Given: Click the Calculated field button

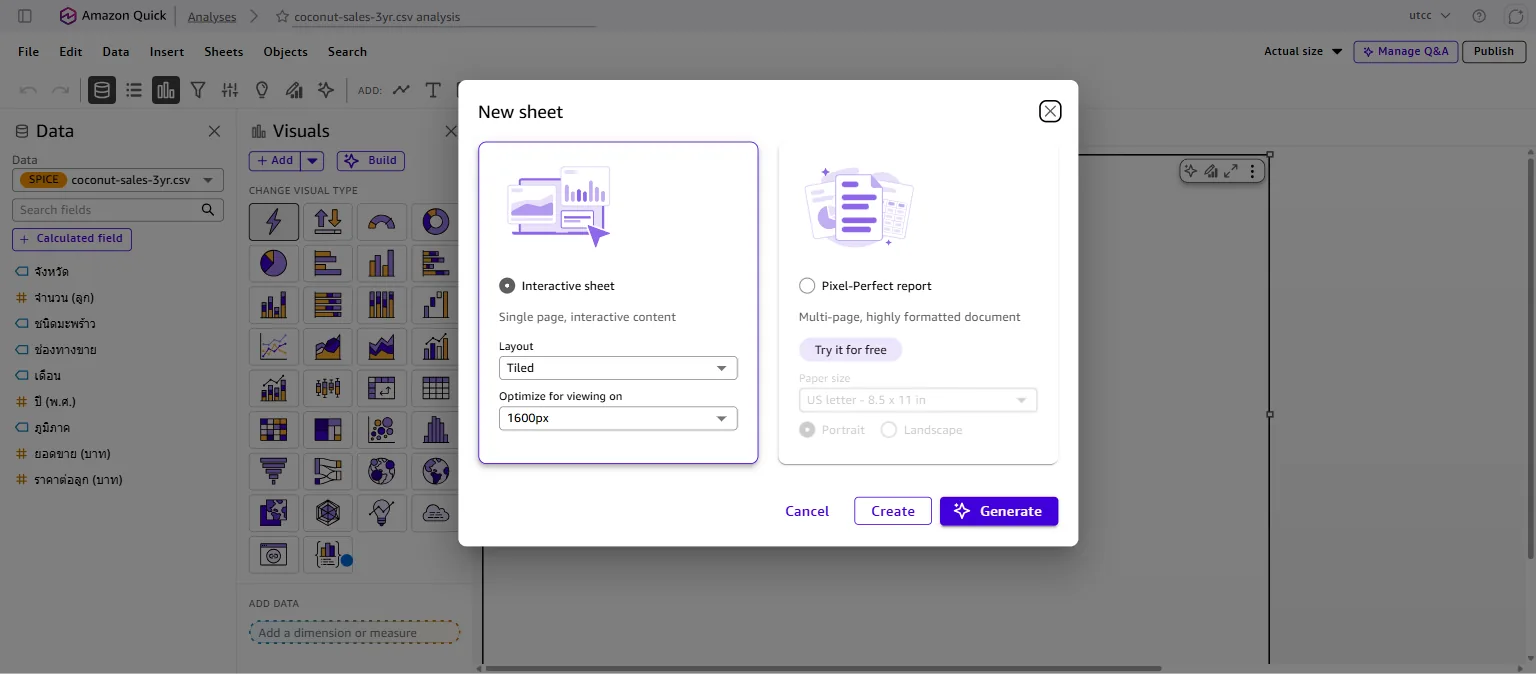Looking at the screenshot, I should point(72,239).
